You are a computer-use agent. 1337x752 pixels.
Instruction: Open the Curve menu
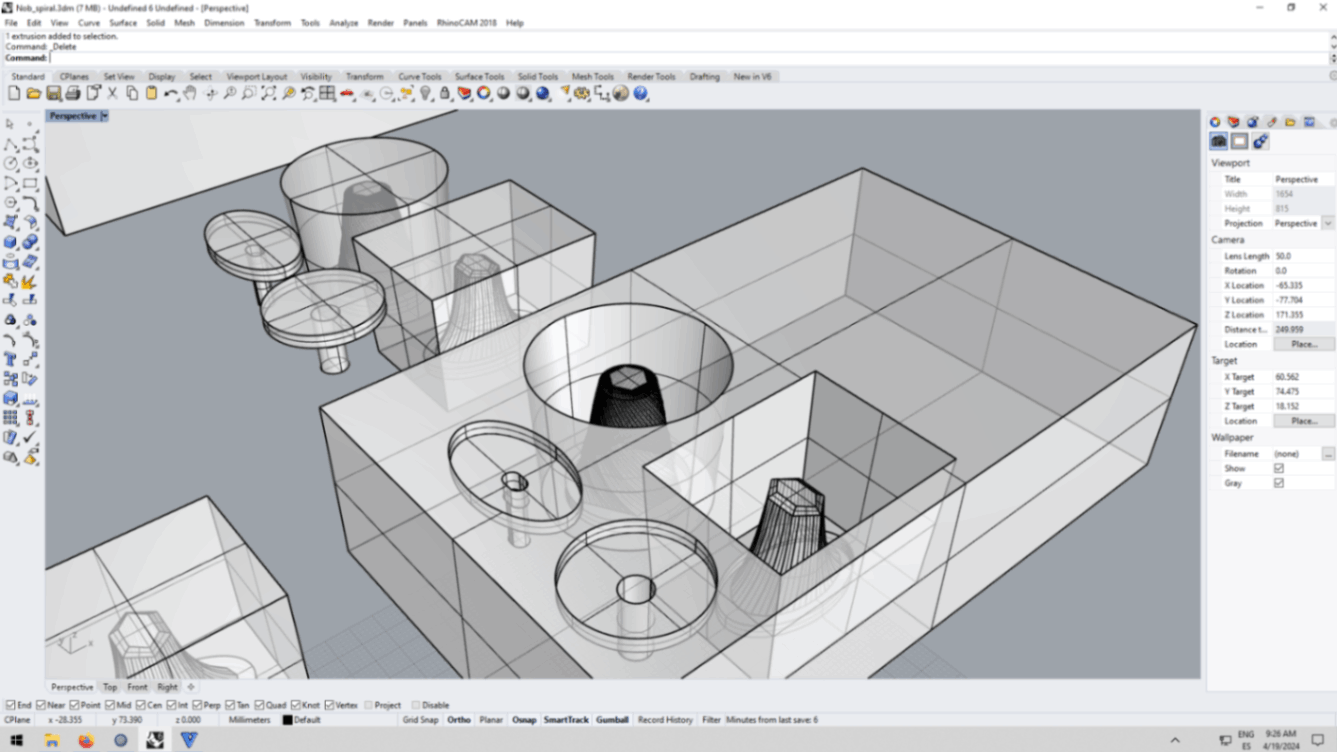[x=89, y=23]
